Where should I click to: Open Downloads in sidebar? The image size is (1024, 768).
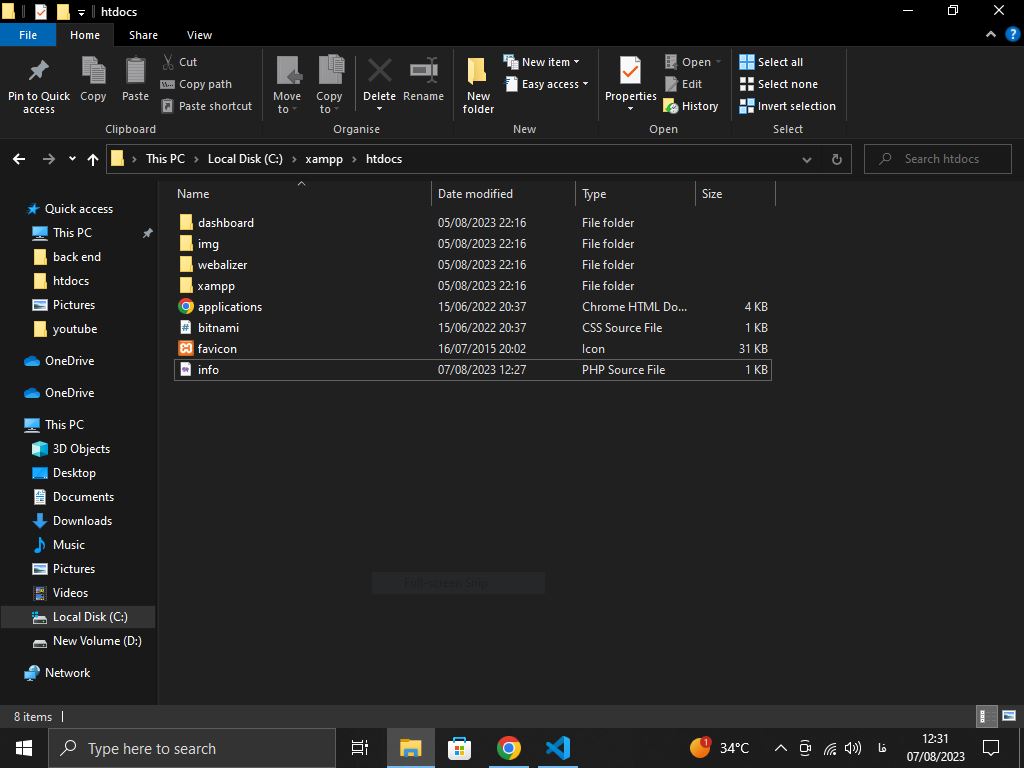[82, 520]
